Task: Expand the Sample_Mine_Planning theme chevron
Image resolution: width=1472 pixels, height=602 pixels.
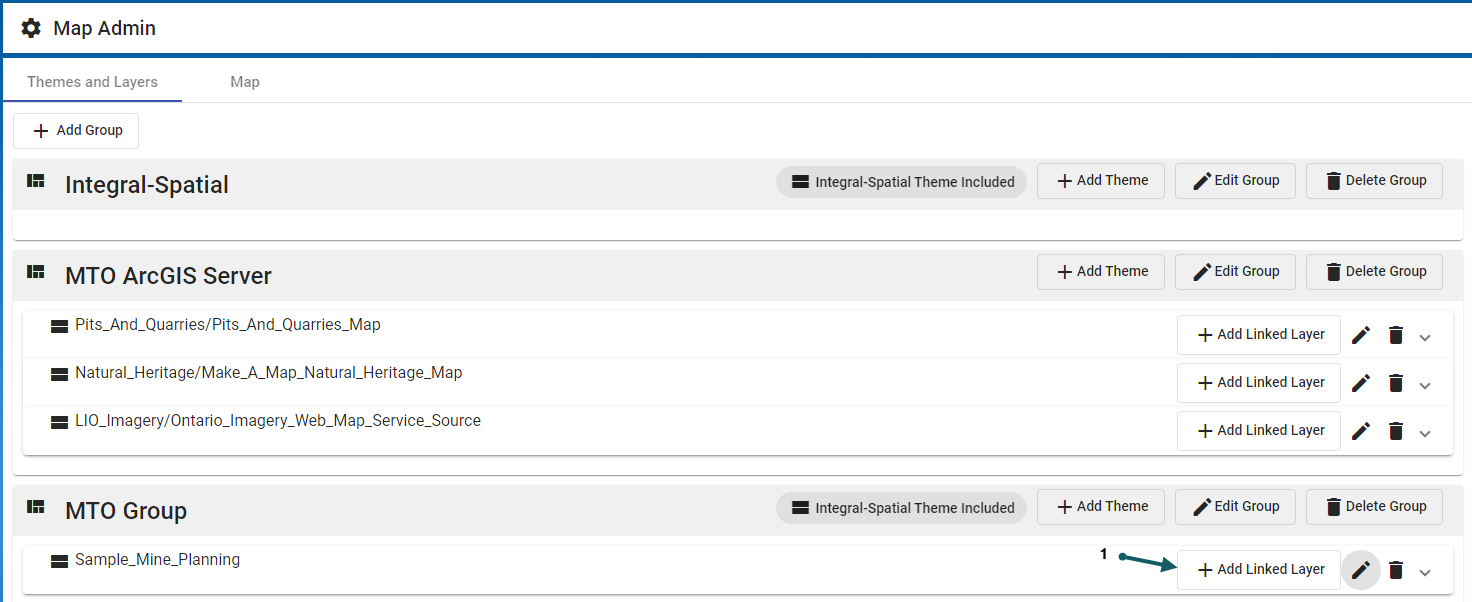Action: [x=1425, y=572]
